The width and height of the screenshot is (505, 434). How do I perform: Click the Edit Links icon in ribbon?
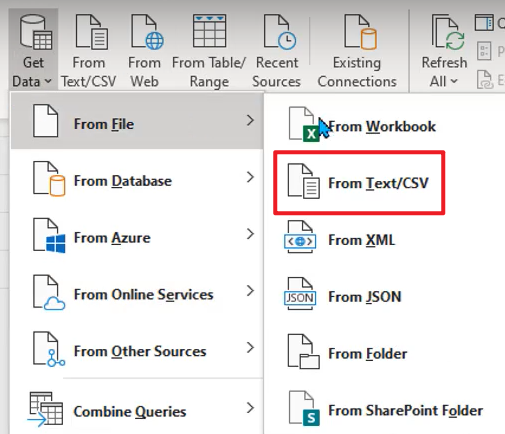click(x=484, y=79)
